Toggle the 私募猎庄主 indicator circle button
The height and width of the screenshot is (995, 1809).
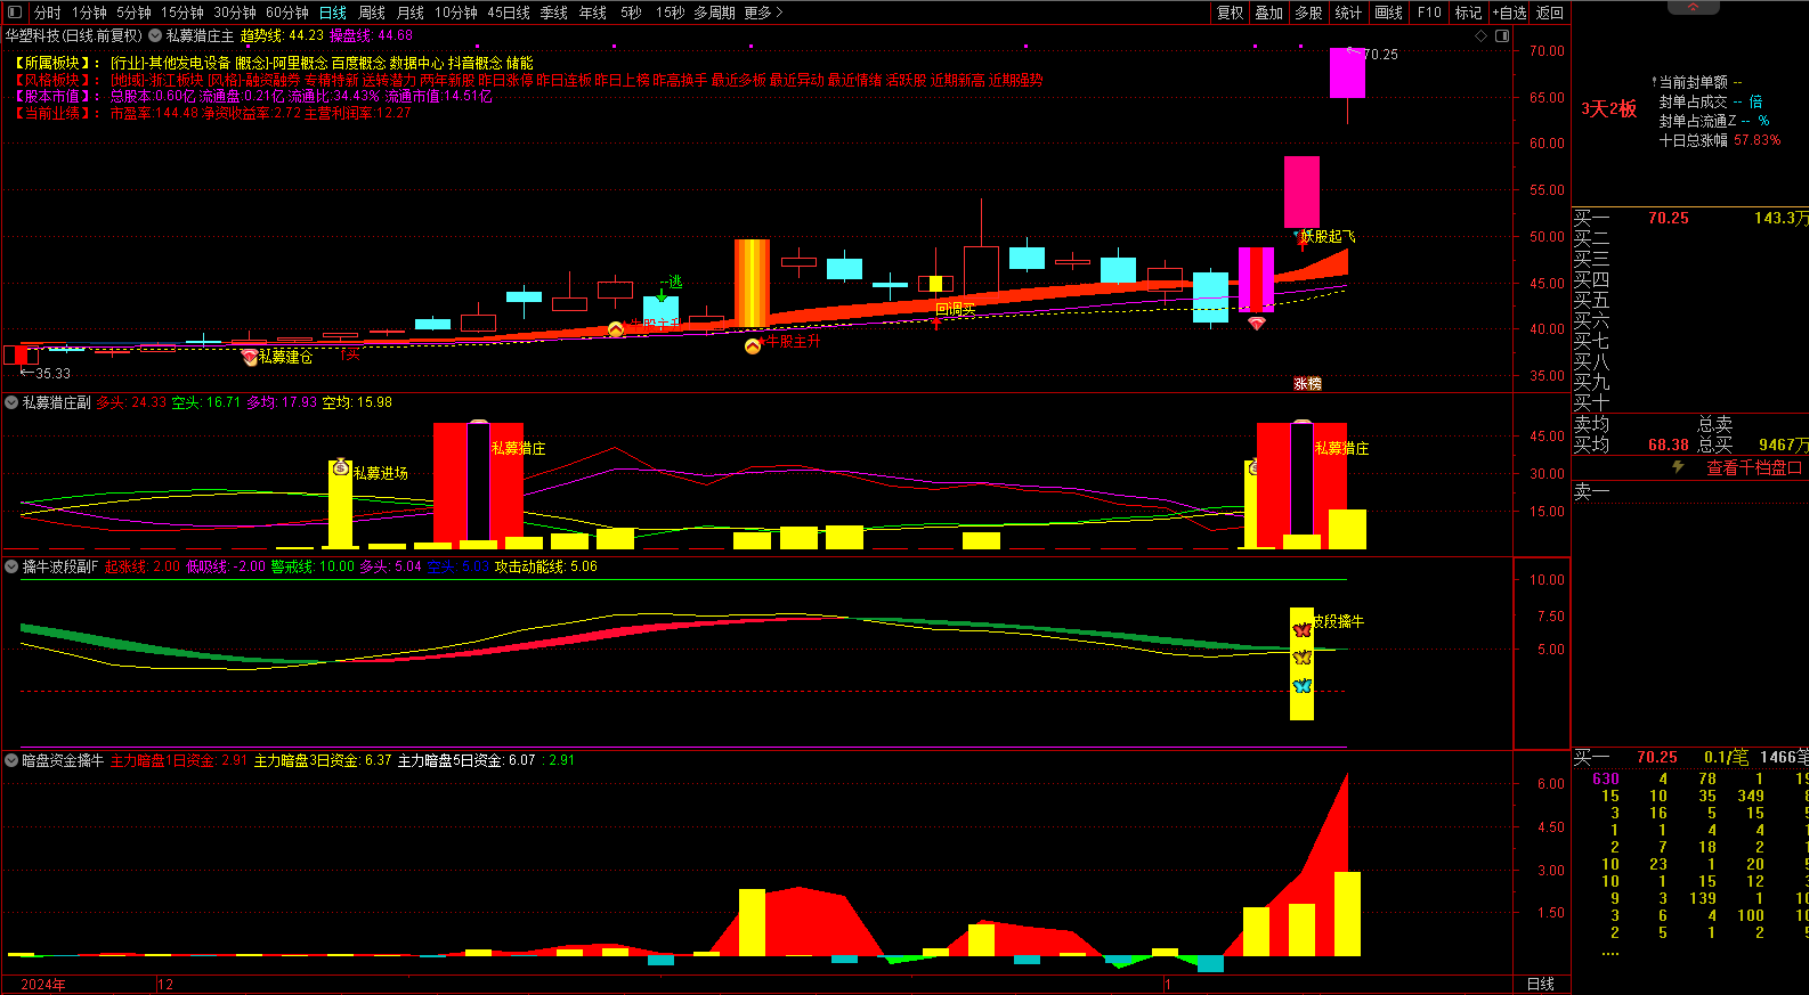[x=155, y=36]
